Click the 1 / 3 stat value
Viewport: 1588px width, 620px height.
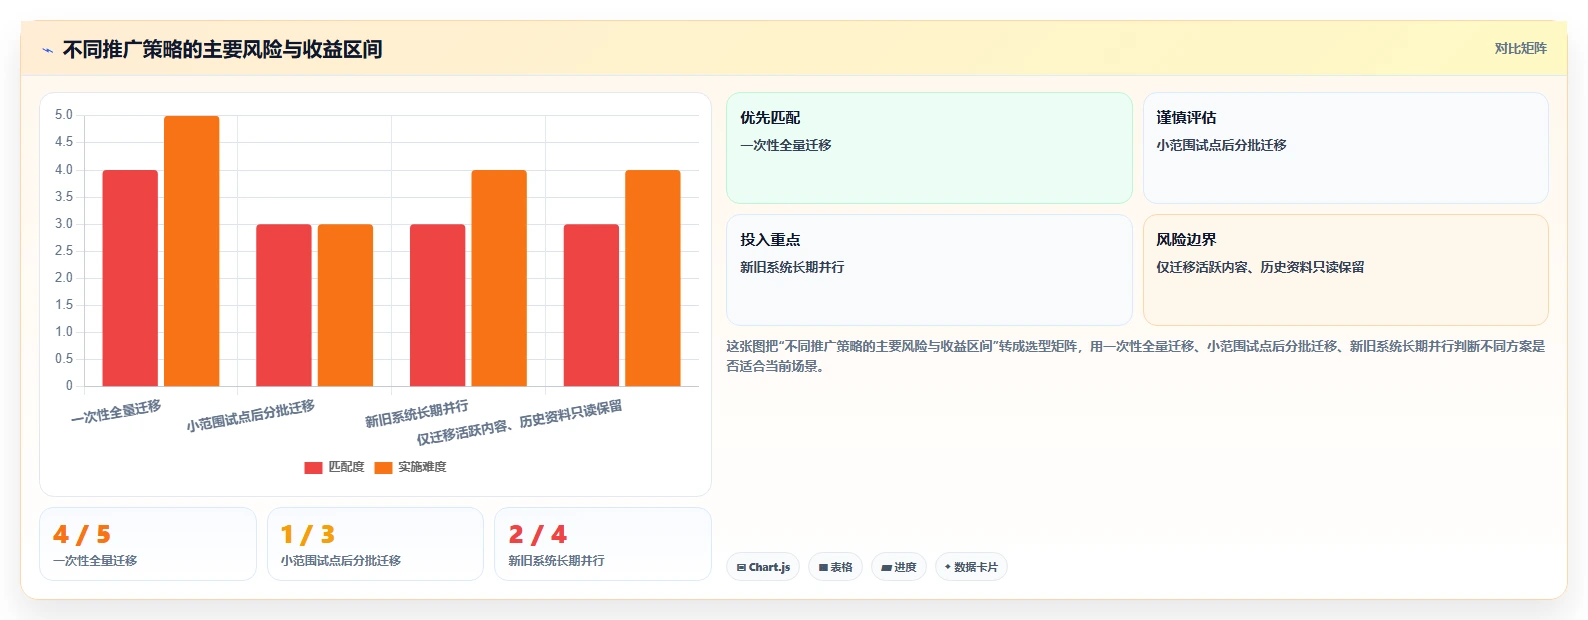click(308, 535)
